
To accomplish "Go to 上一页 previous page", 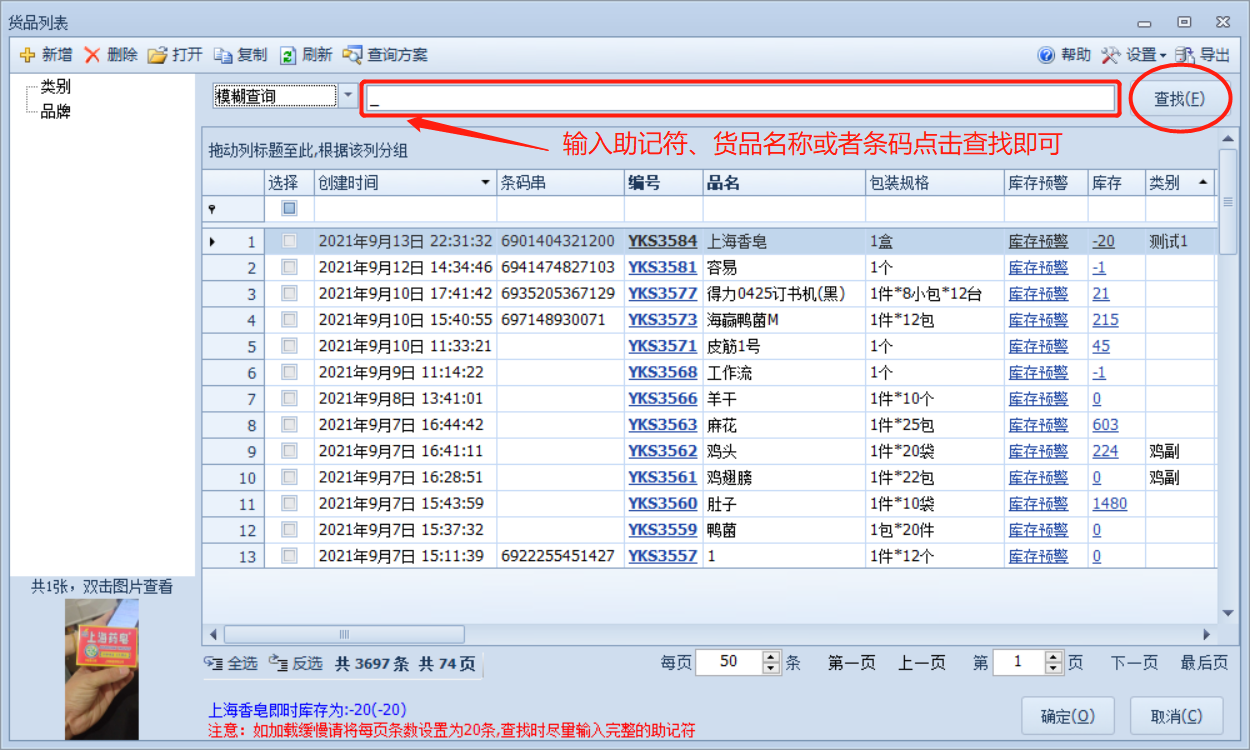I will (921, 663).
